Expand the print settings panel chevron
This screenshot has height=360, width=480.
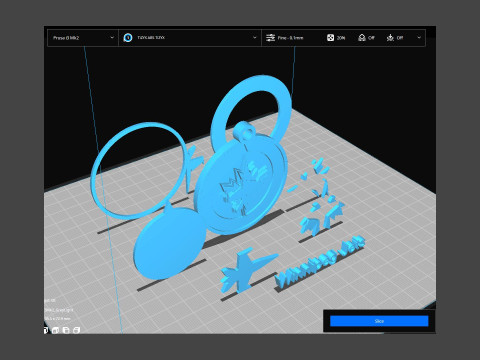point(419,38)
